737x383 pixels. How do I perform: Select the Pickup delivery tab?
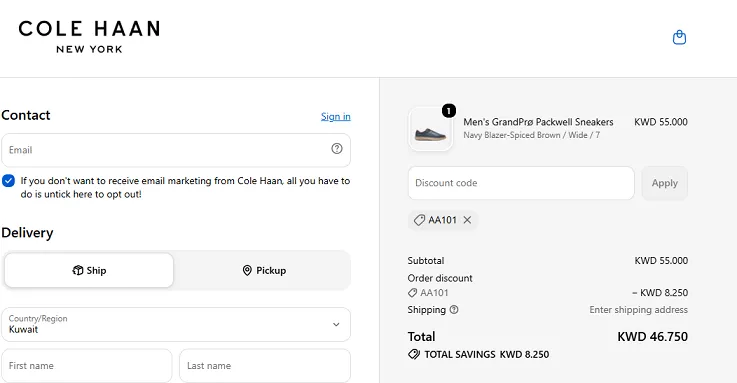click(264, 270)
